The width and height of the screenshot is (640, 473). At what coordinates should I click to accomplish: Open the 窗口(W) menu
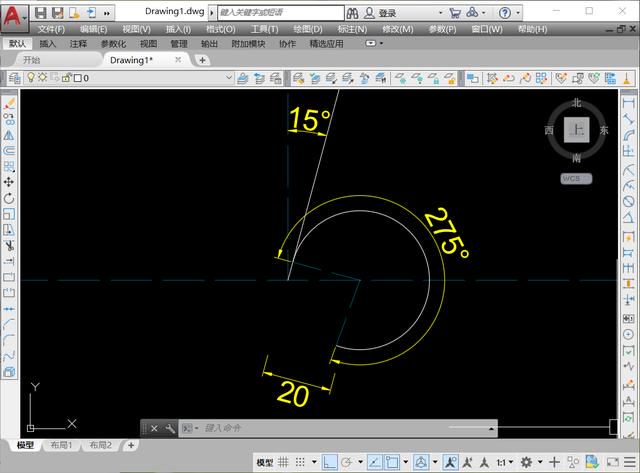pos(487,29)
